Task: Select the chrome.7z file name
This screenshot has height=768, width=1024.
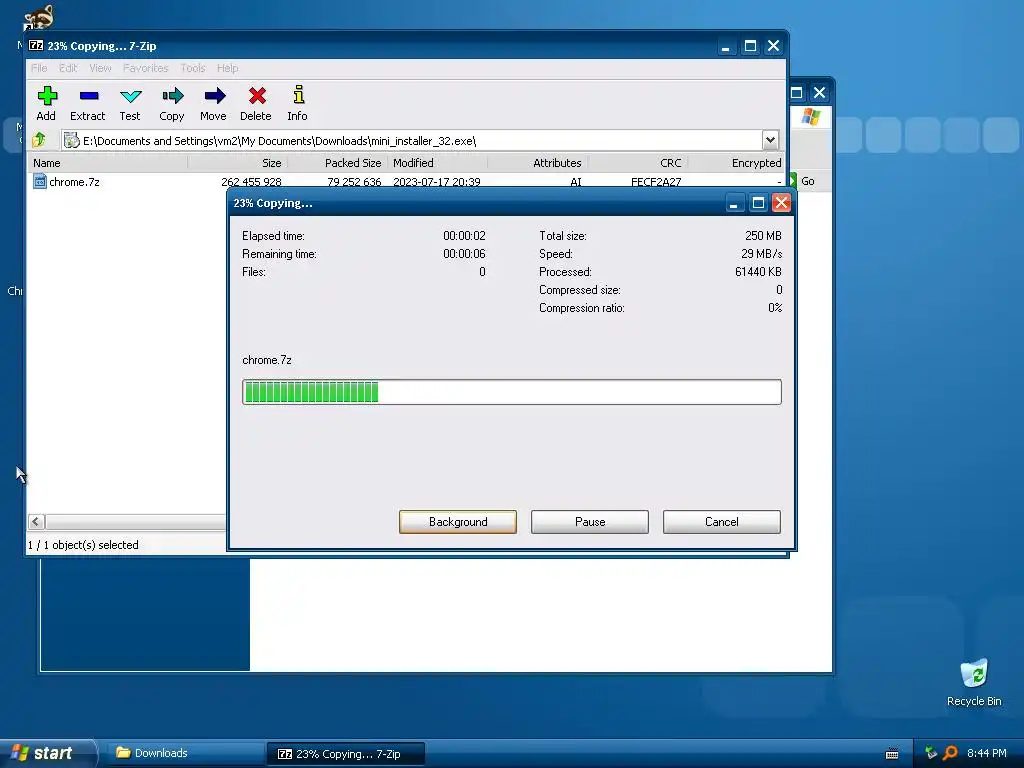Action: pos(74,182)
